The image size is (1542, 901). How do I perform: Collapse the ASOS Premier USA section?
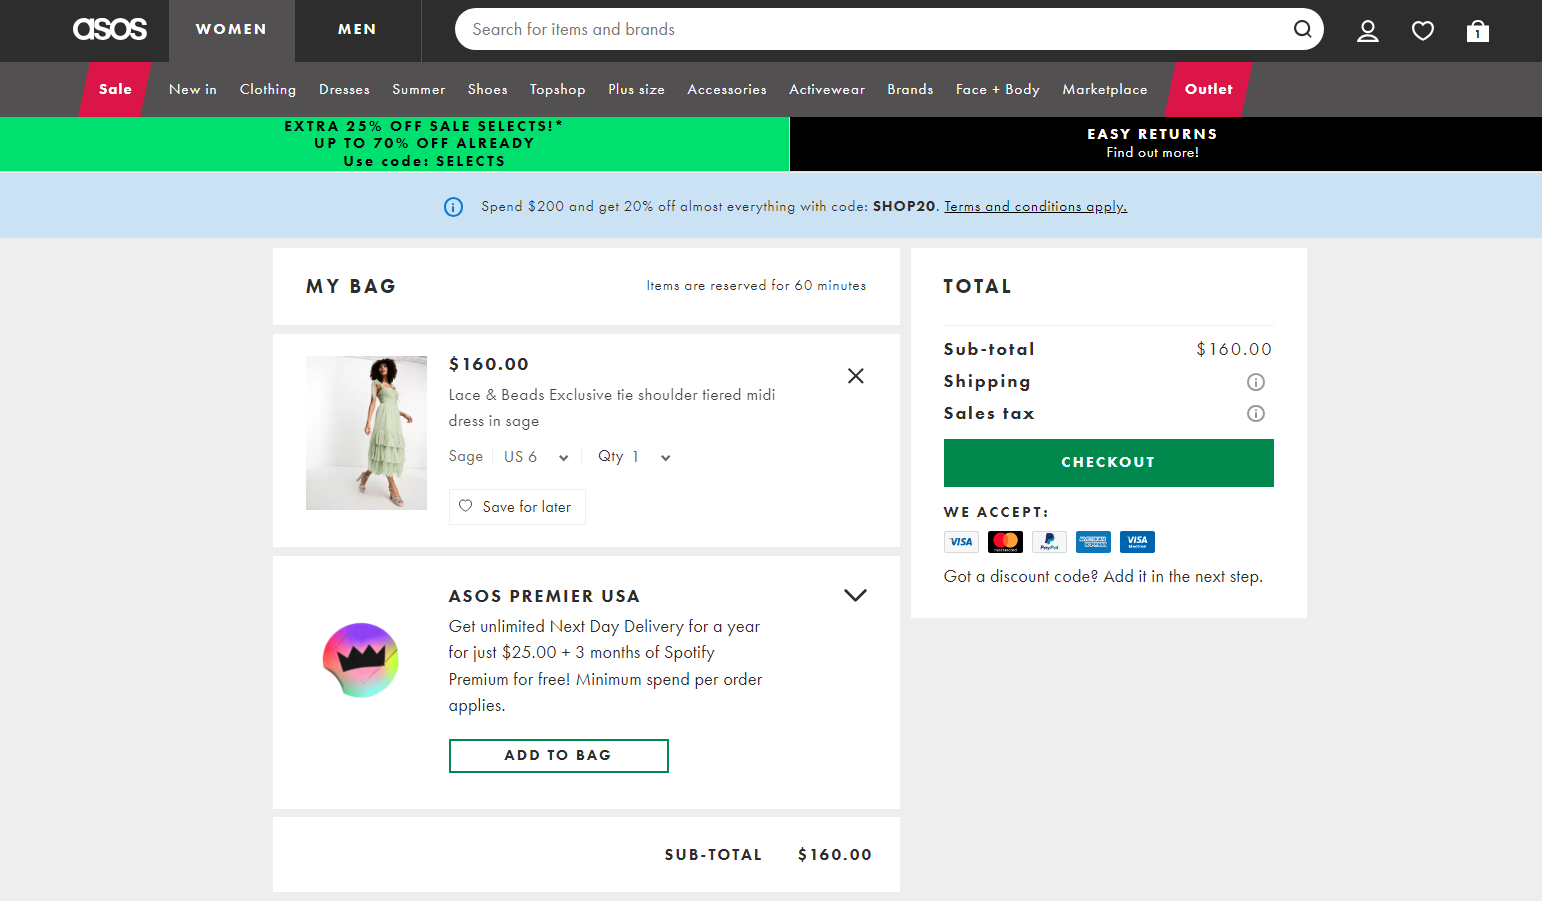pos(855,594)
